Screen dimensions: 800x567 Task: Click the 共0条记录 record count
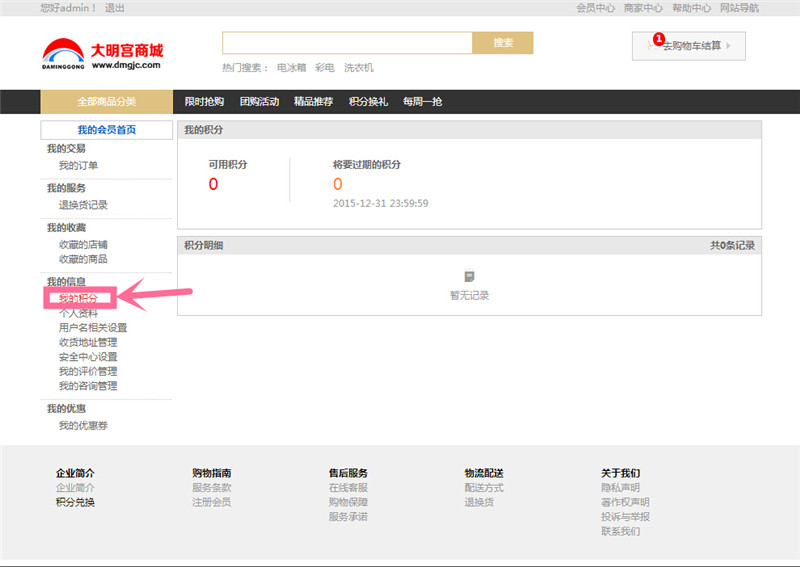(732, 245)
